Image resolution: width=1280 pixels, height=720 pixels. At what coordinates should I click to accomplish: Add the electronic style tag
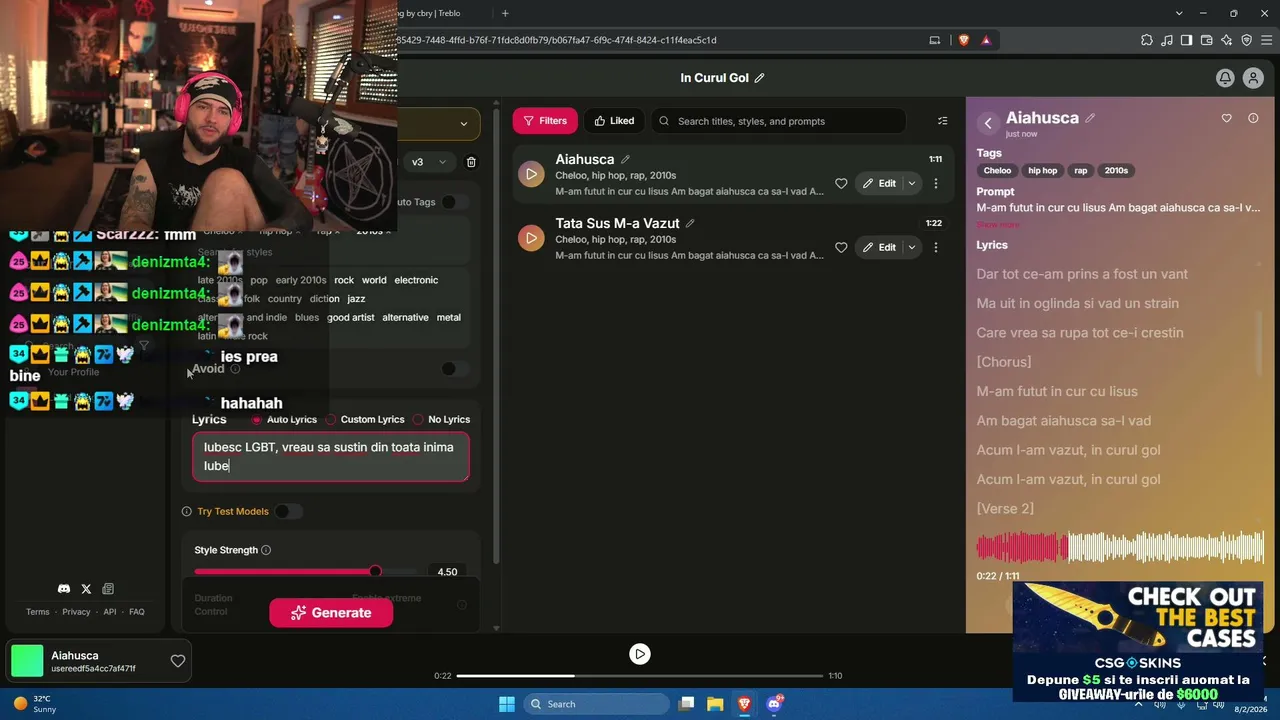click(x=416, y=280)
